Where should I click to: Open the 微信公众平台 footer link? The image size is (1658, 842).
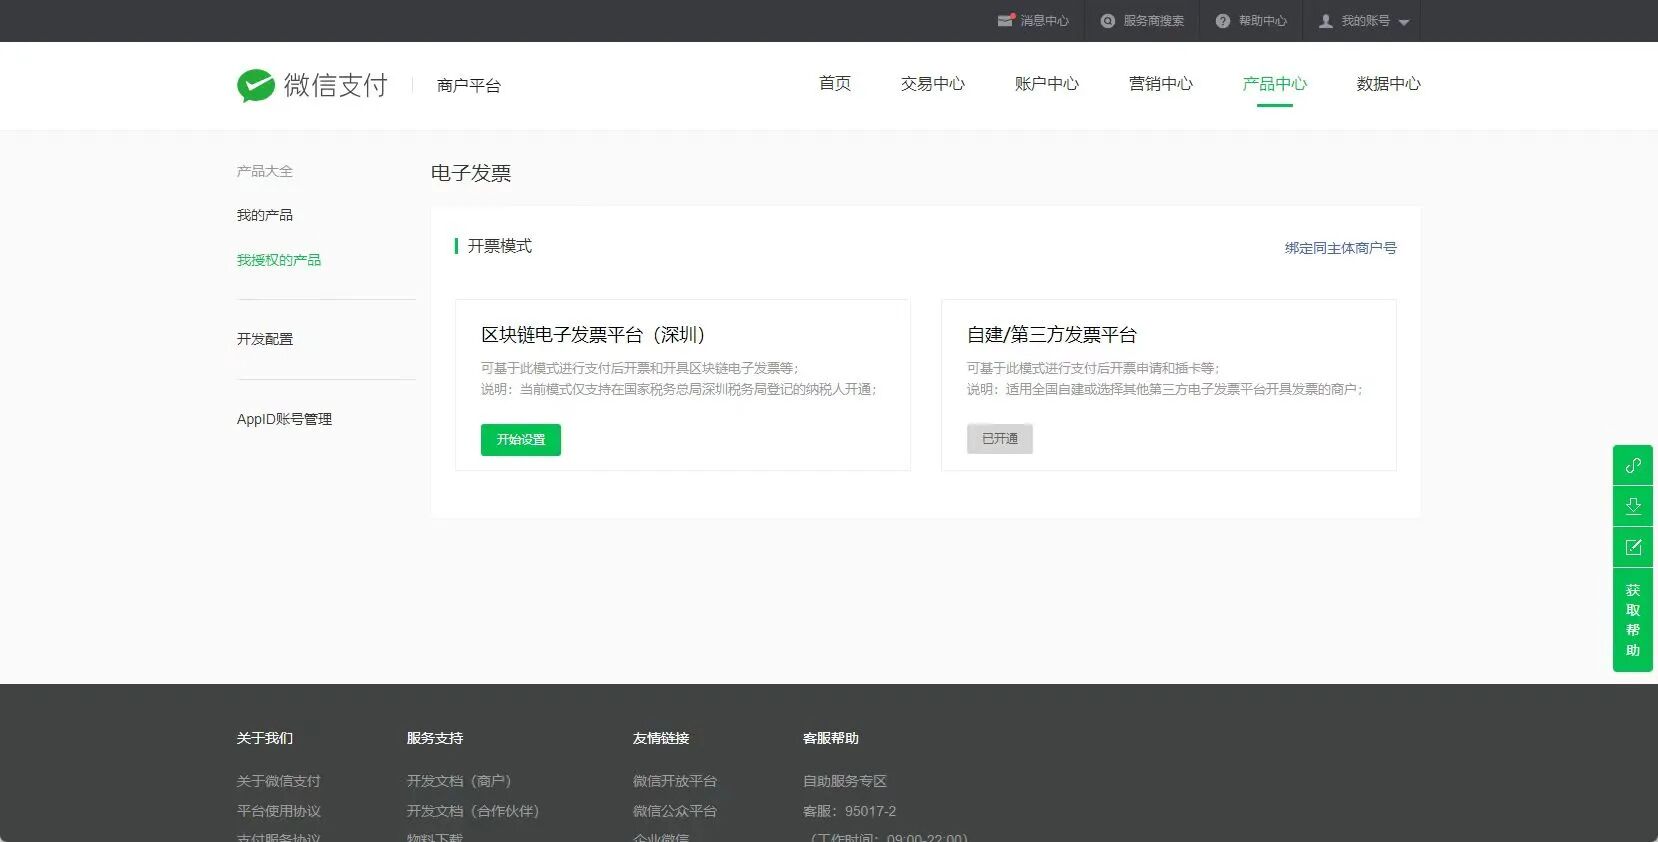(x=675, y=811)
